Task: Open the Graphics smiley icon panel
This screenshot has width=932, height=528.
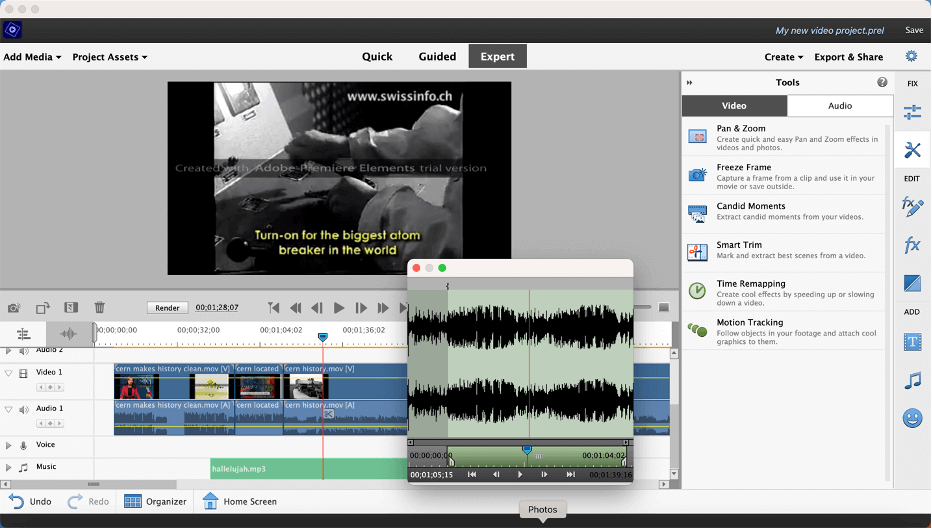Action: [911, 418]
